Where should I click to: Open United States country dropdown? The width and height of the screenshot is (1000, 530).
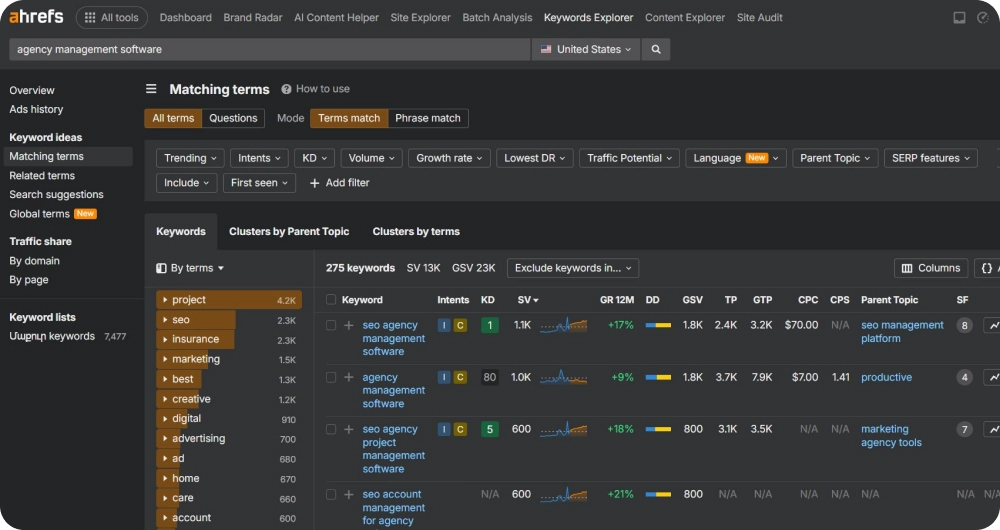point(586,49)
